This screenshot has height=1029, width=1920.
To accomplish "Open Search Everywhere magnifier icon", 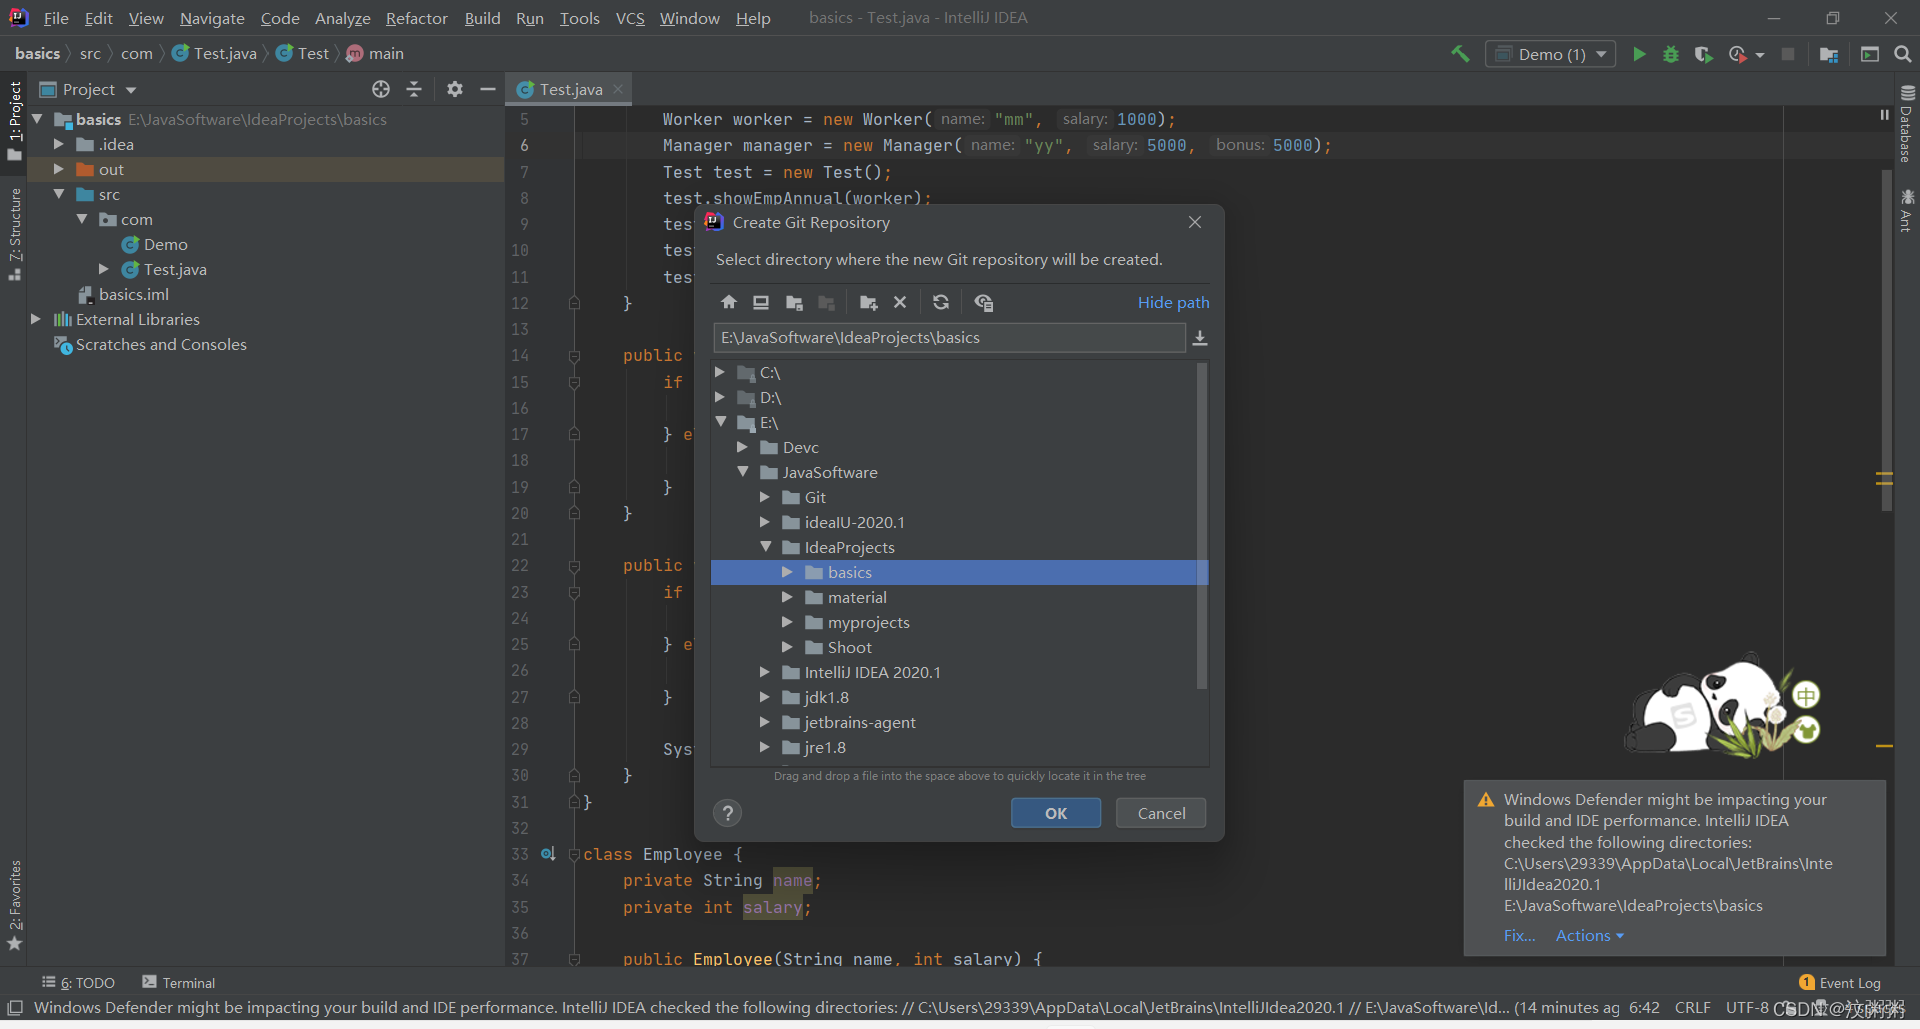I will pyautogui.click(x=1903, y=54).
